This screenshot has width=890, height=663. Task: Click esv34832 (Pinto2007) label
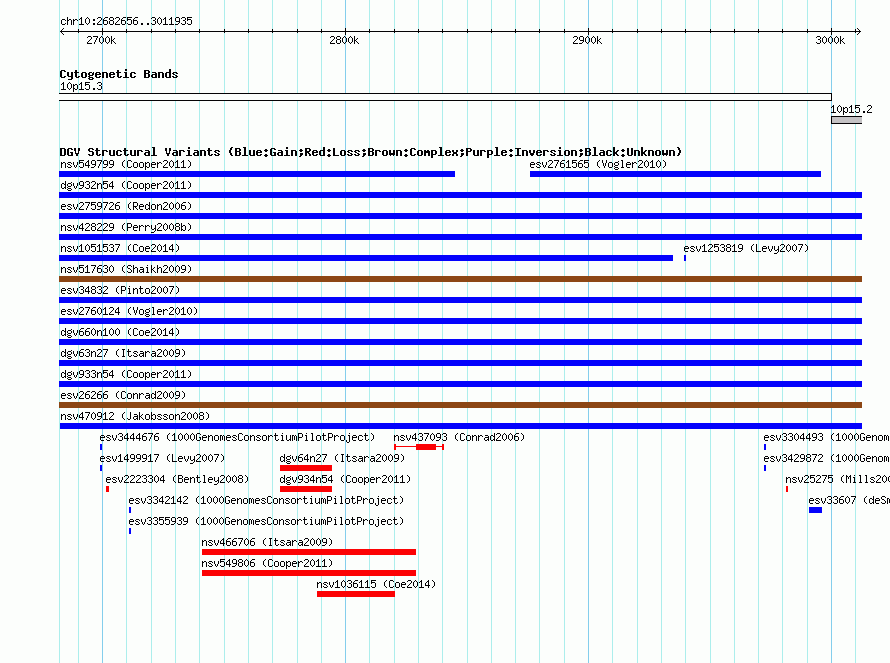(120, 290)
